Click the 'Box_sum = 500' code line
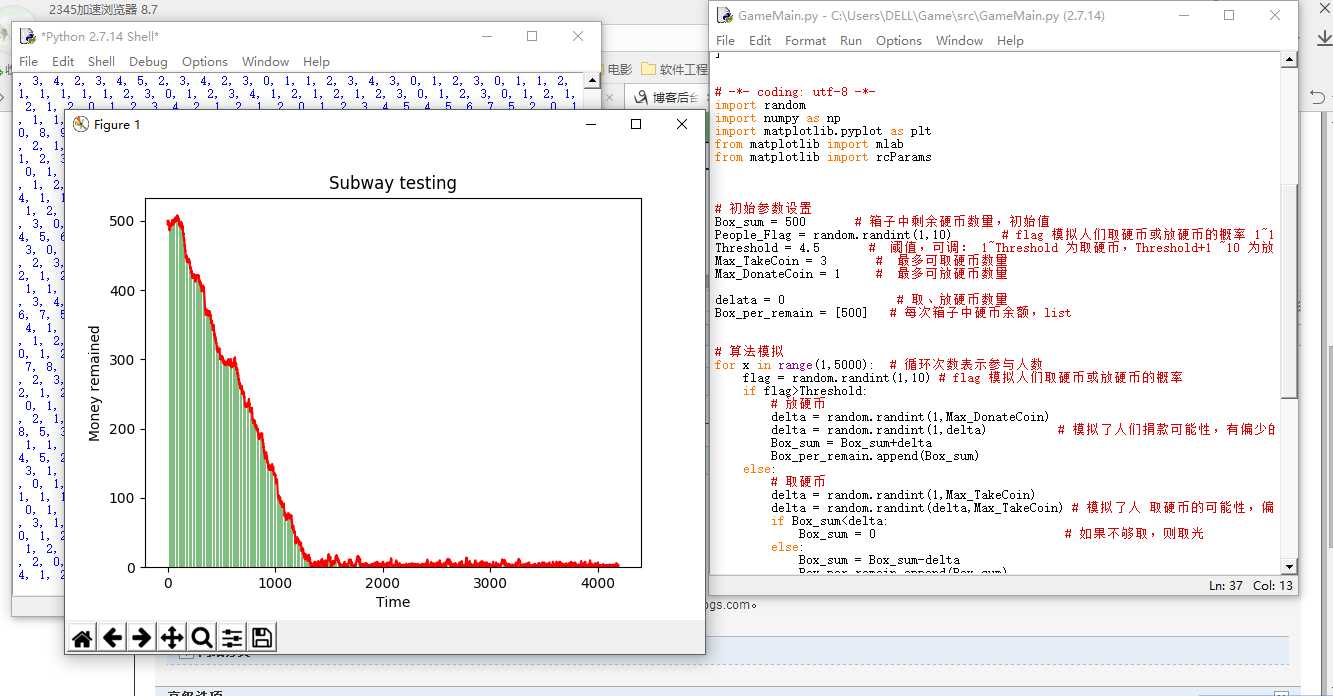 click(760, 222)
